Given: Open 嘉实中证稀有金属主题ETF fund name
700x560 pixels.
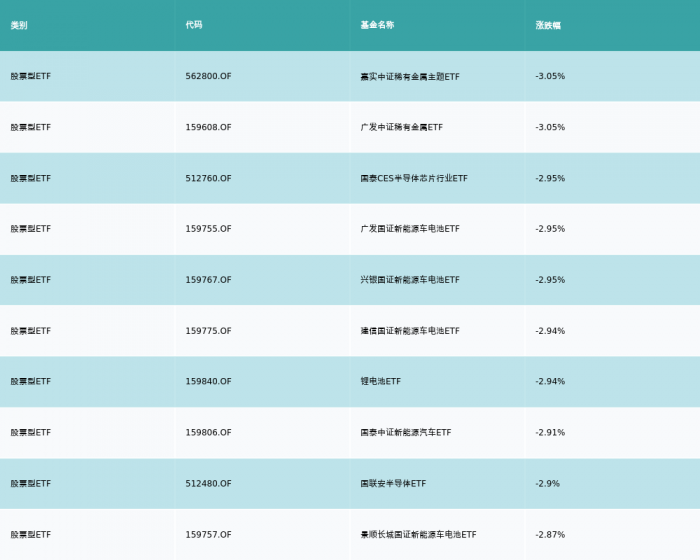Looking at the screenshot, I should [410, 76].
